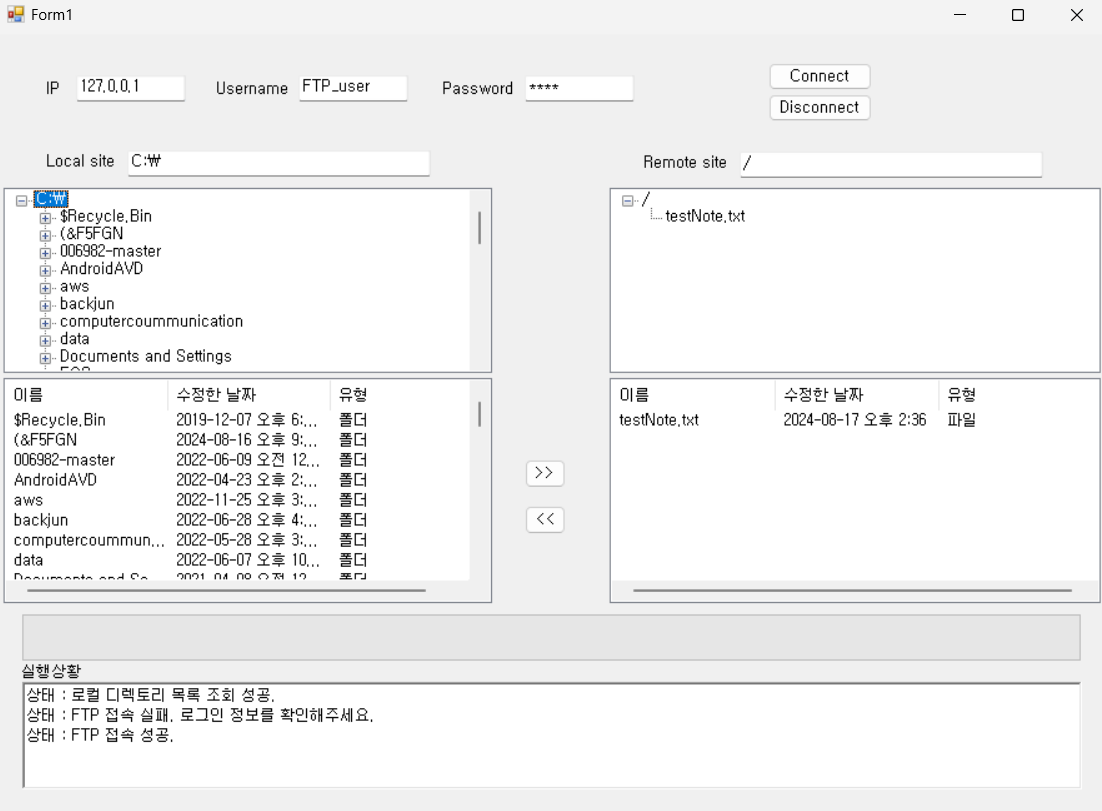
Task: Click the Connect button
Action: coord(819,75)
